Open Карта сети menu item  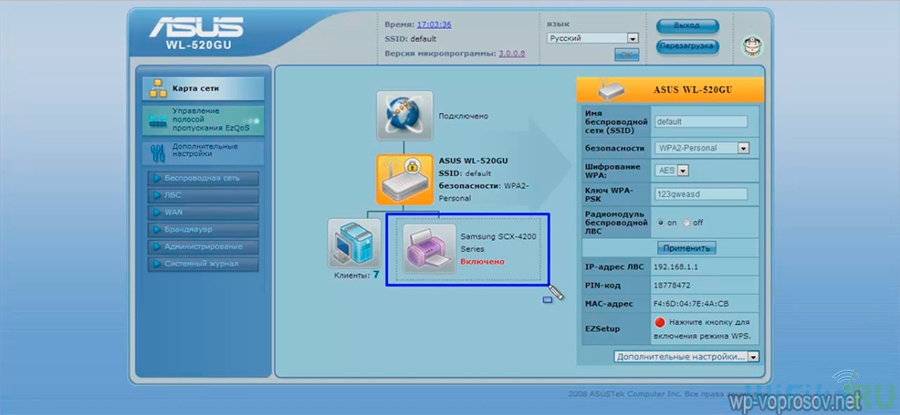203,89
